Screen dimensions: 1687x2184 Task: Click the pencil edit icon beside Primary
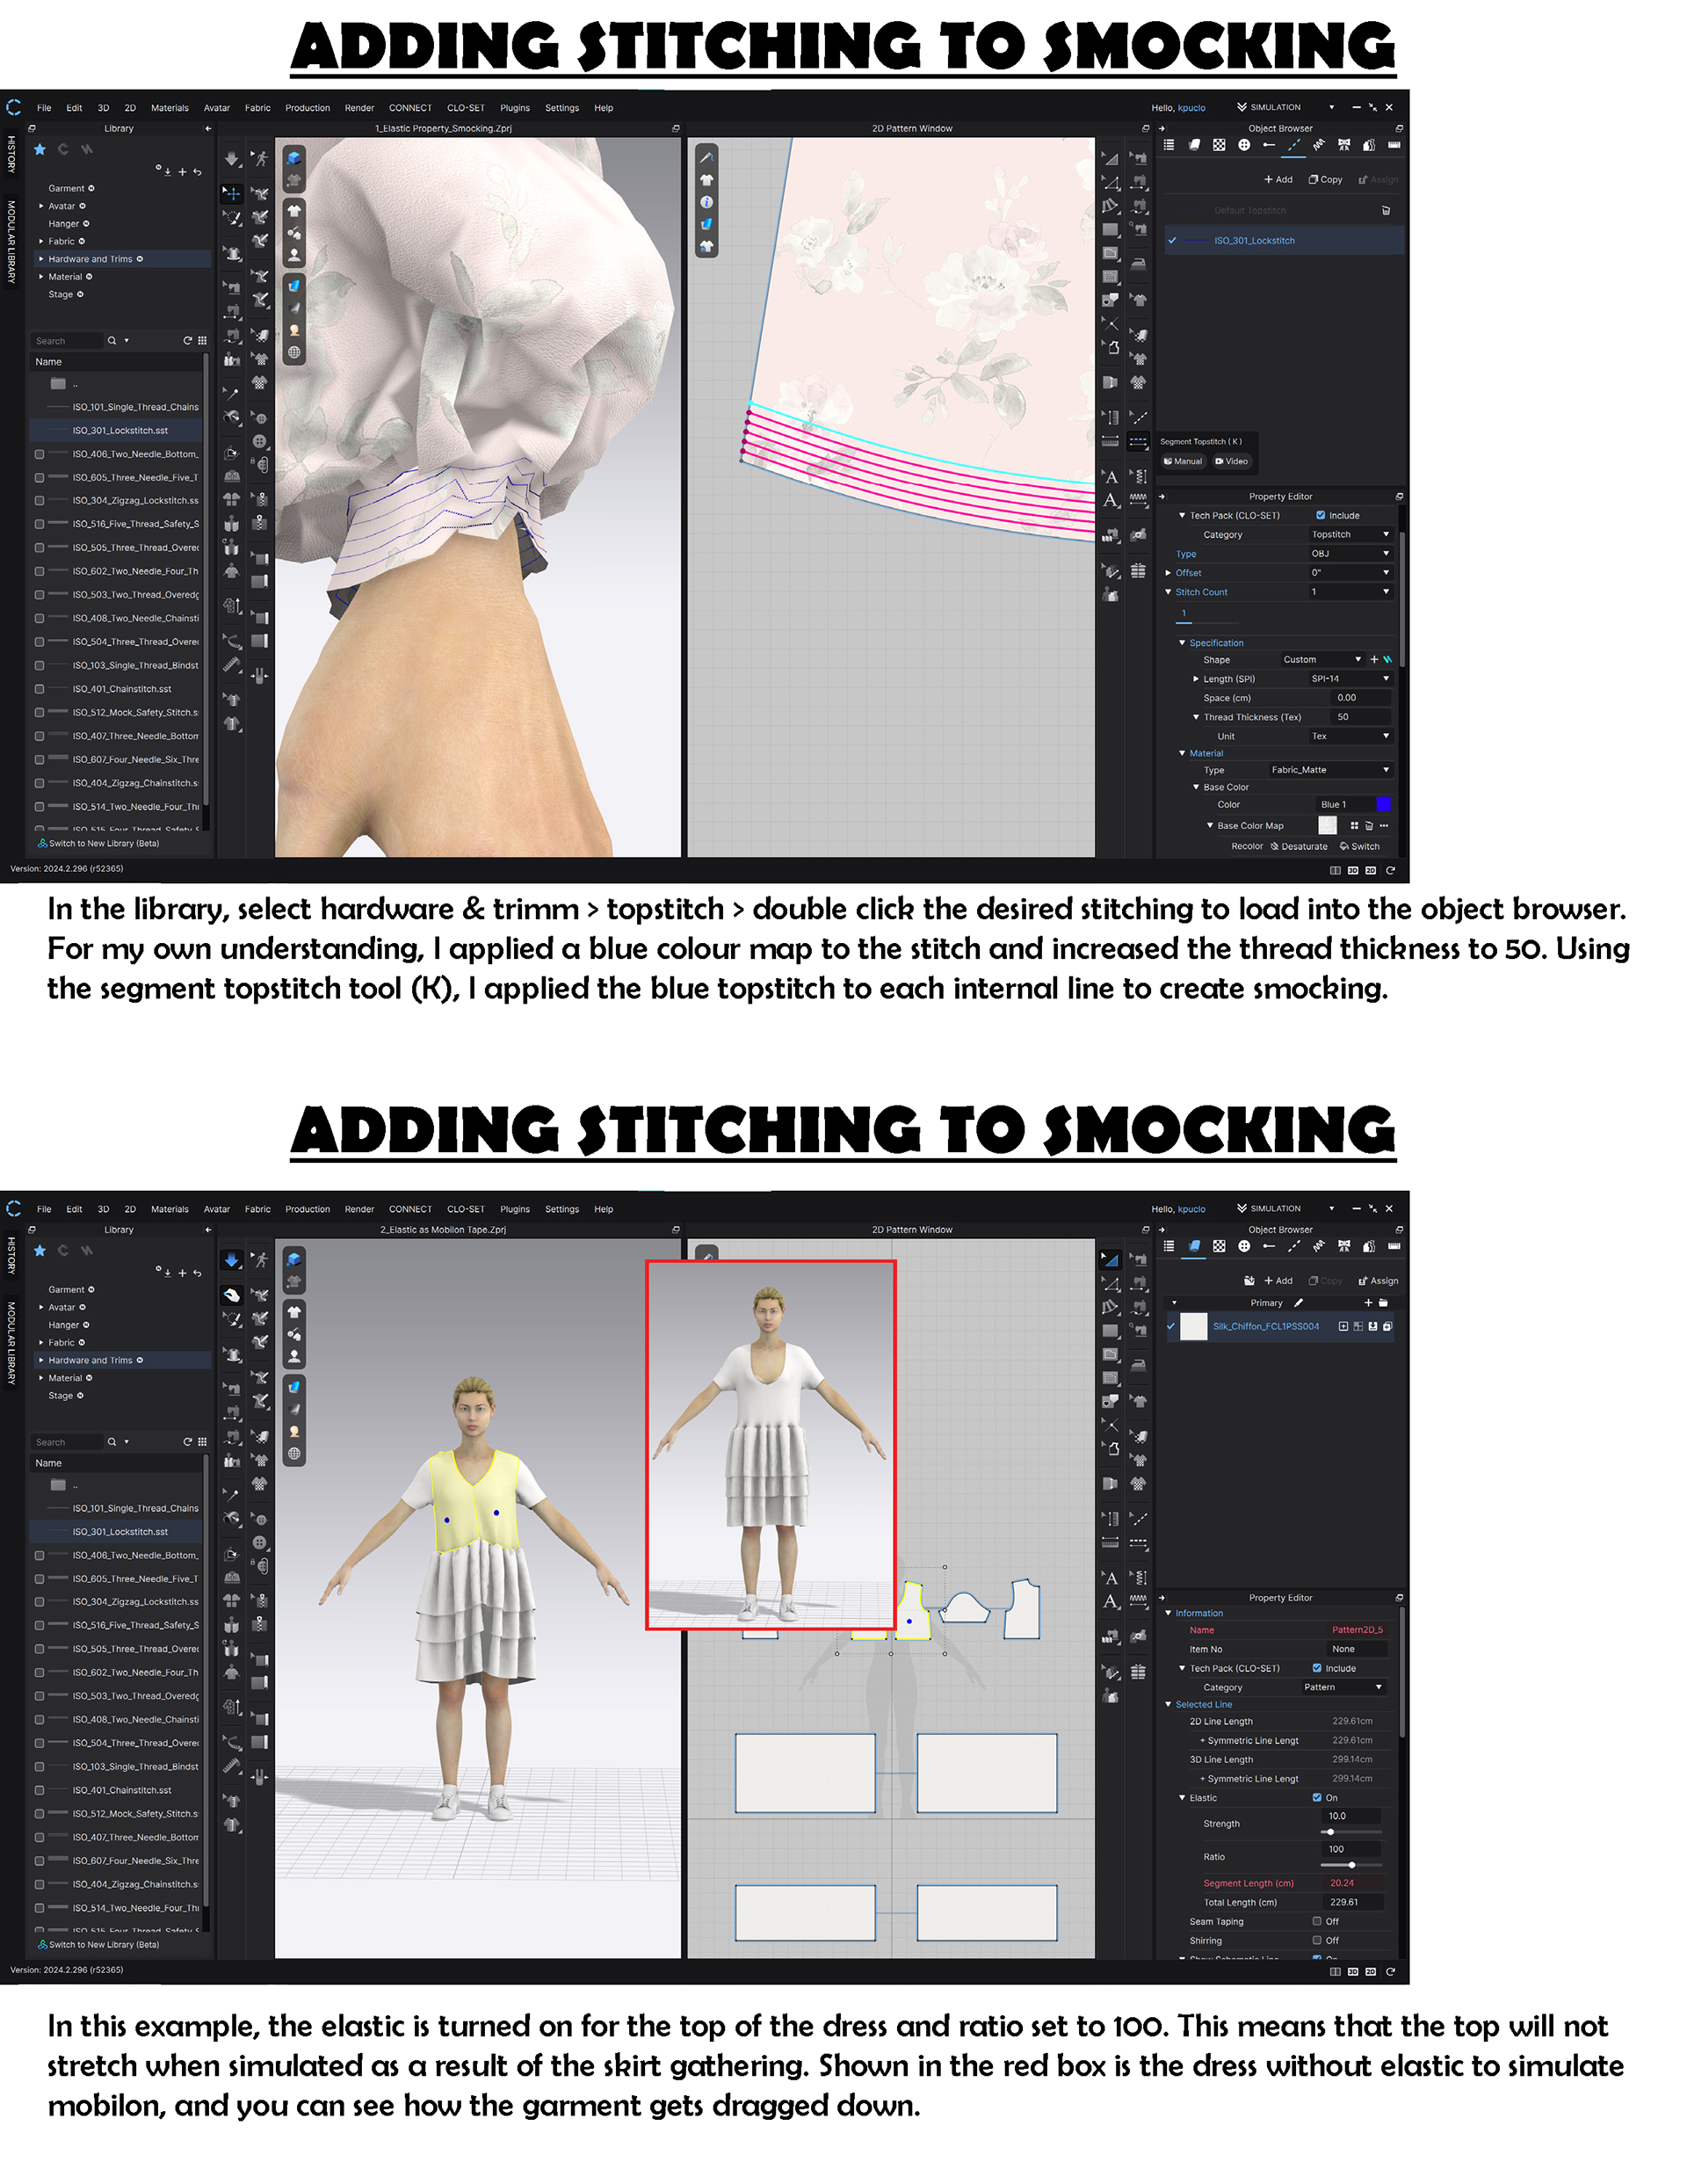(x=1299, y=1303)
